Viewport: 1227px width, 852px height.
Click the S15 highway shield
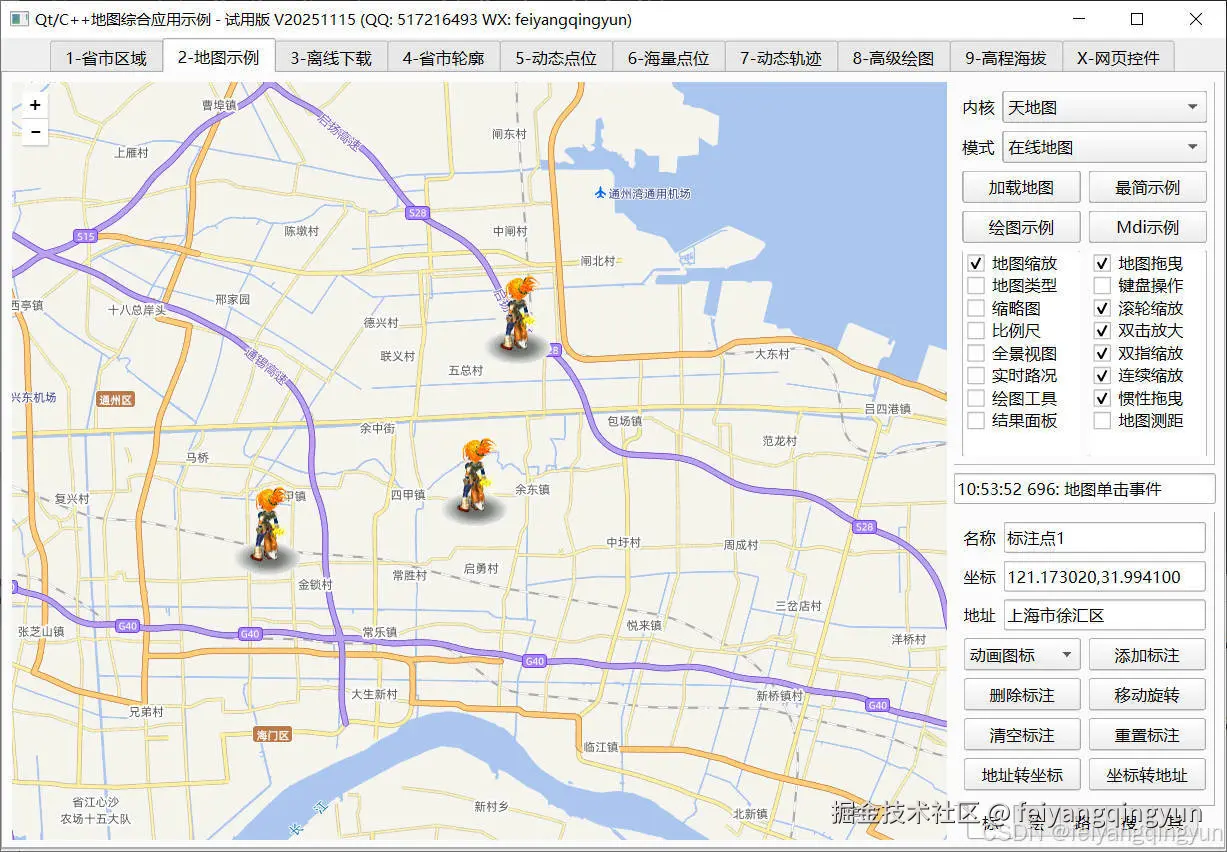[x=85, y=237]
